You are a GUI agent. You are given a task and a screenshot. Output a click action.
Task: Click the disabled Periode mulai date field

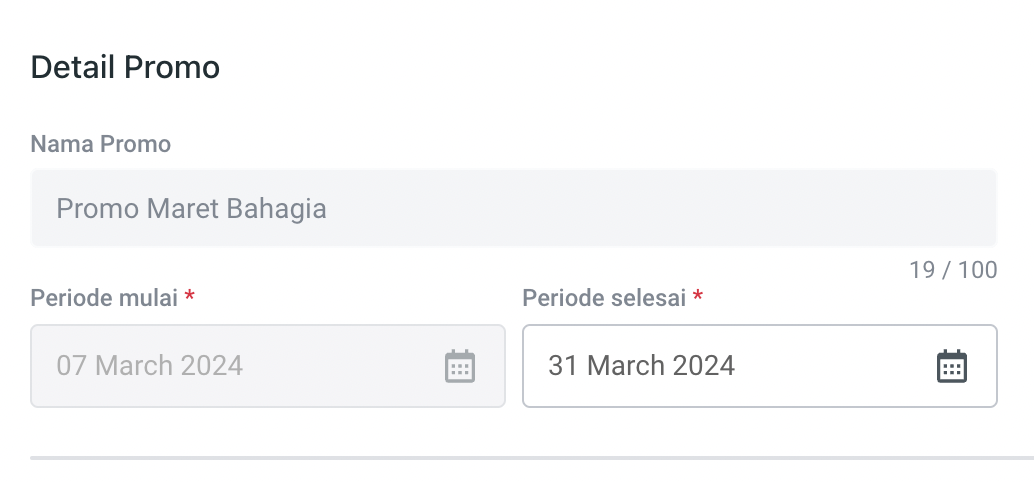click(240, 366)
